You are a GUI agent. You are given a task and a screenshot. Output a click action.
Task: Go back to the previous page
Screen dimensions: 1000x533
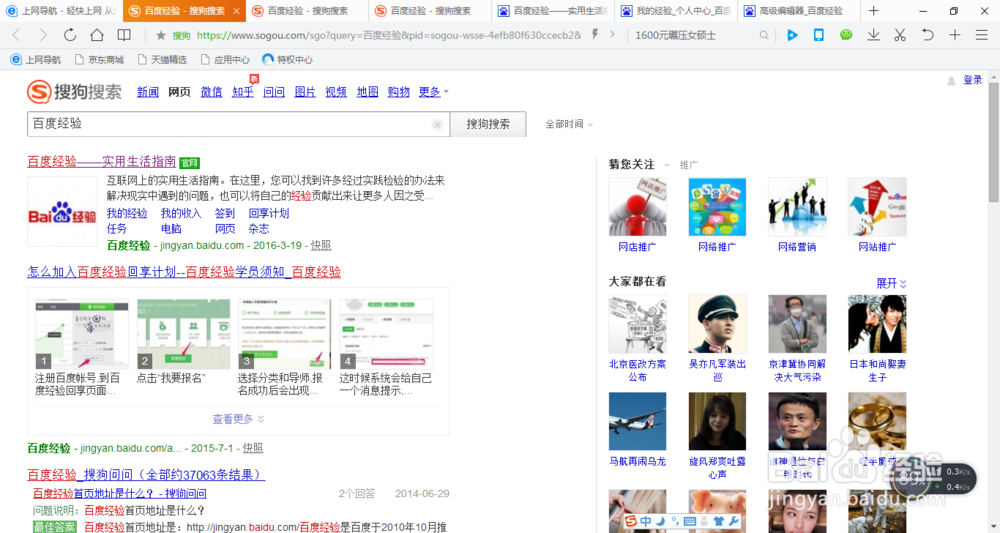pyautogui.click(x=17, y=35)
